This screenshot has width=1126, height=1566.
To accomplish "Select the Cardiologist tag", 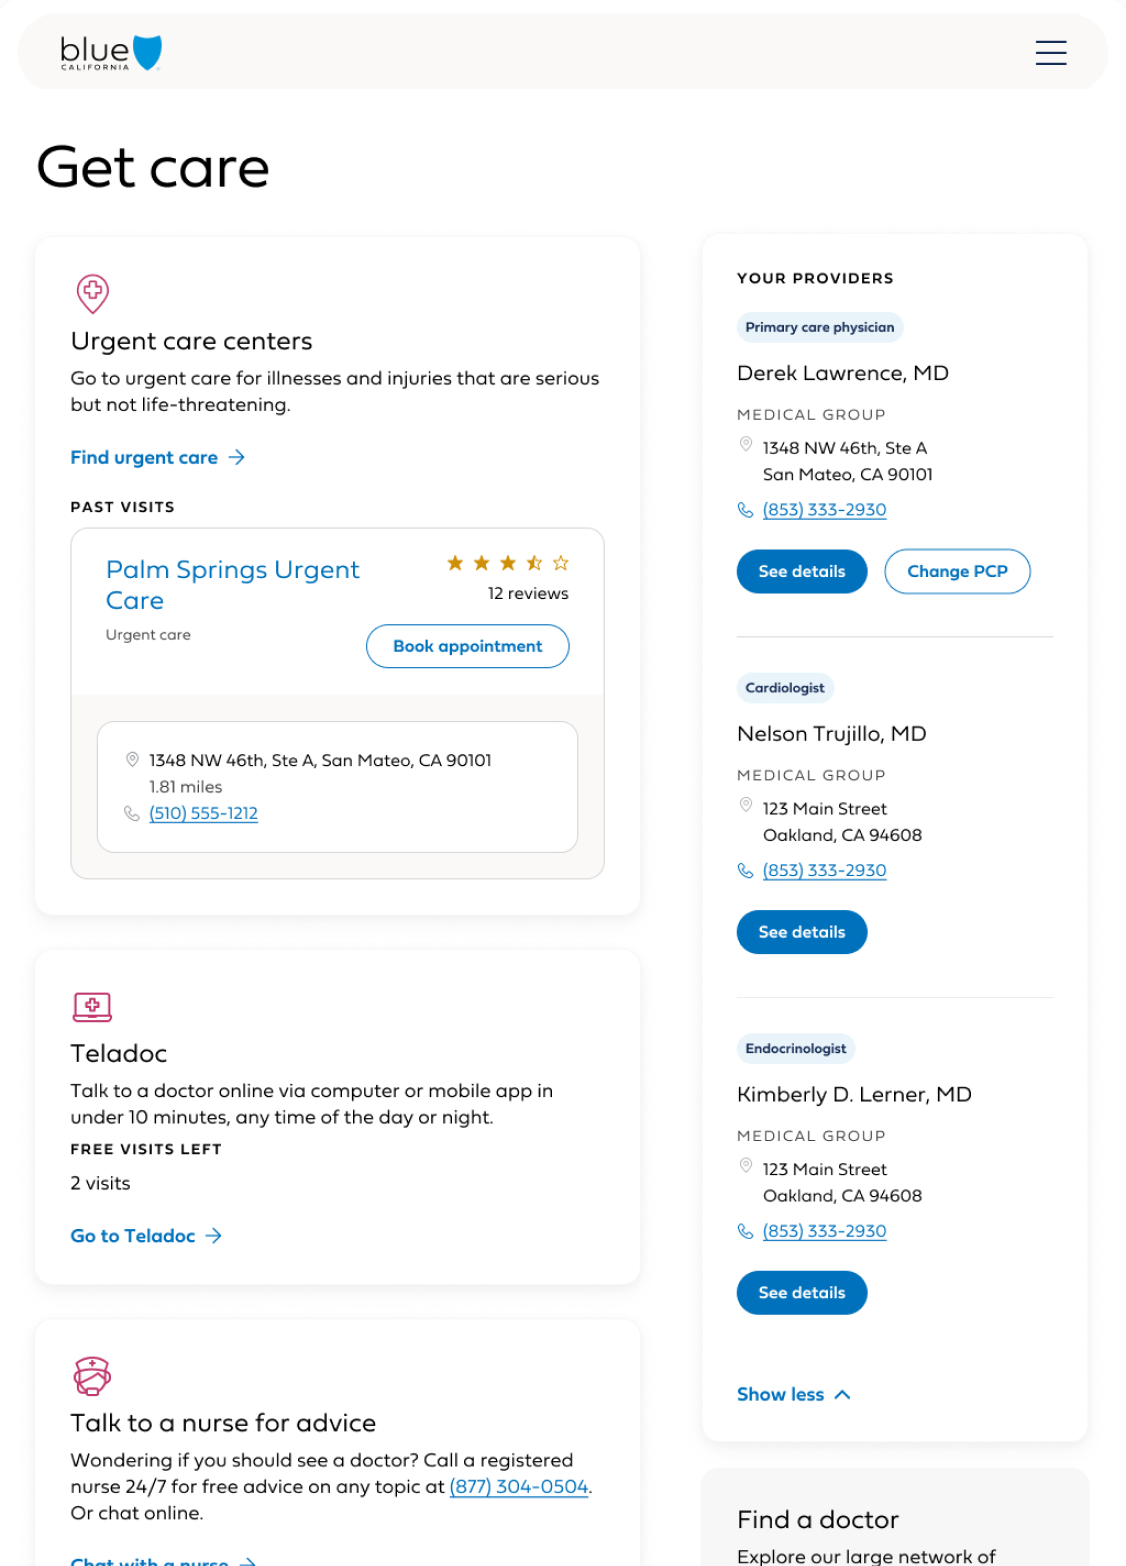I will coord(785,688).
